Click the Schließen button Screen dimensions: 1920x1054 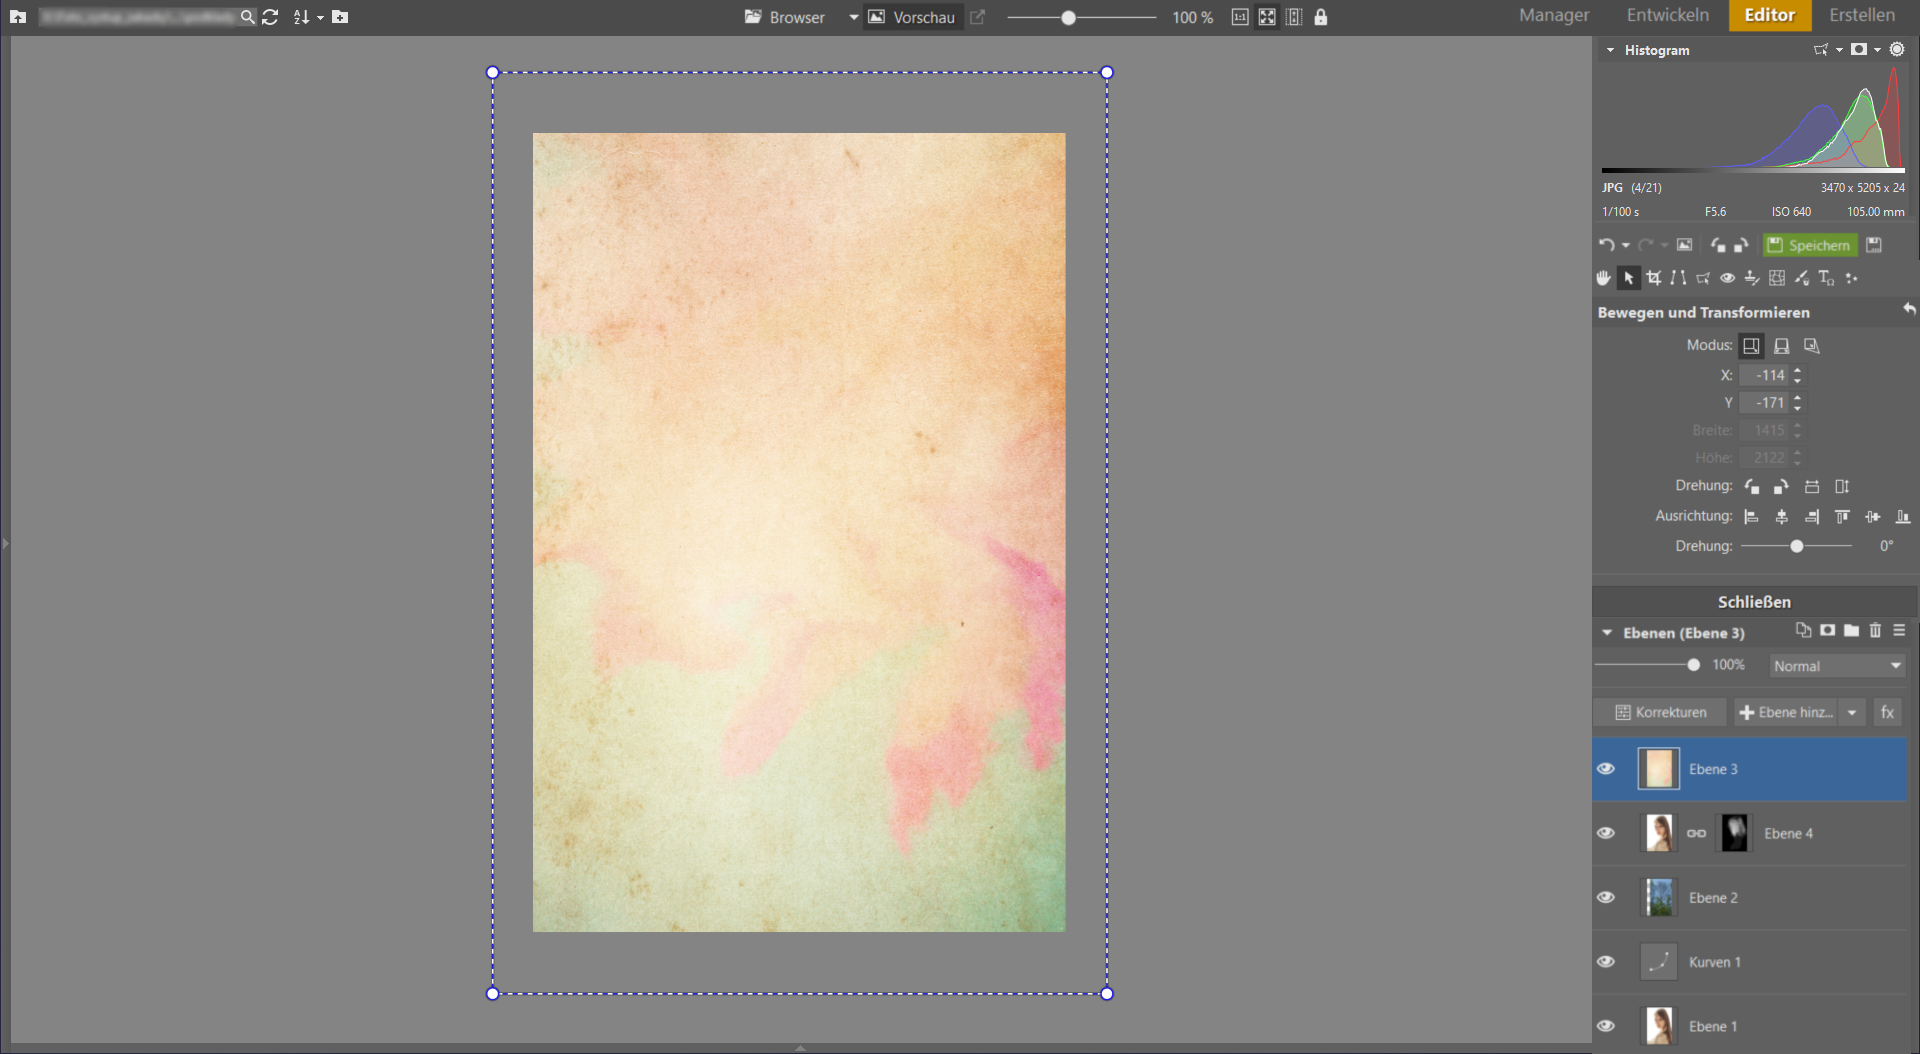click(1754, 602)
